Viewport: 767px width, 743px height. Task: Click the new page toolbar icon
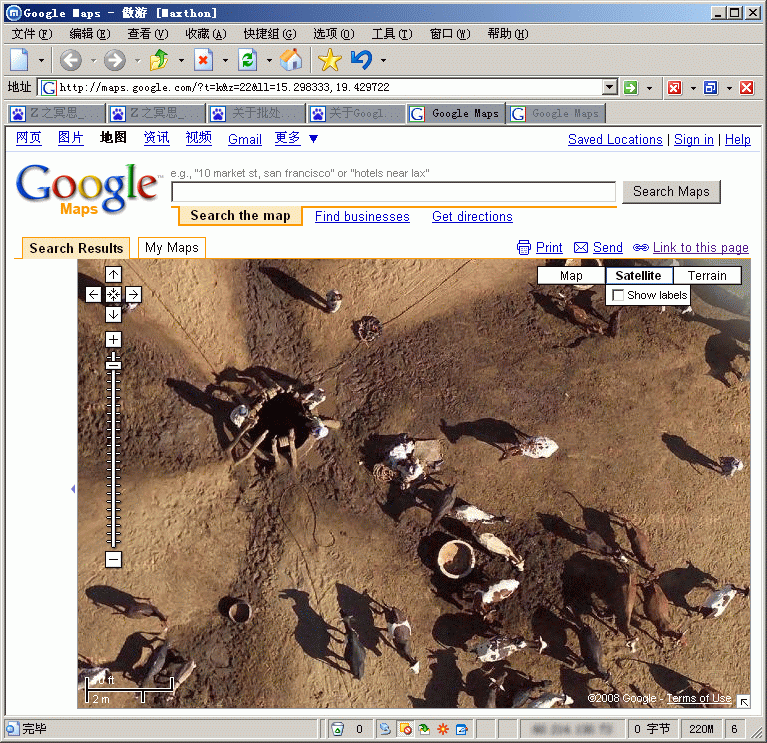point(19,60)
